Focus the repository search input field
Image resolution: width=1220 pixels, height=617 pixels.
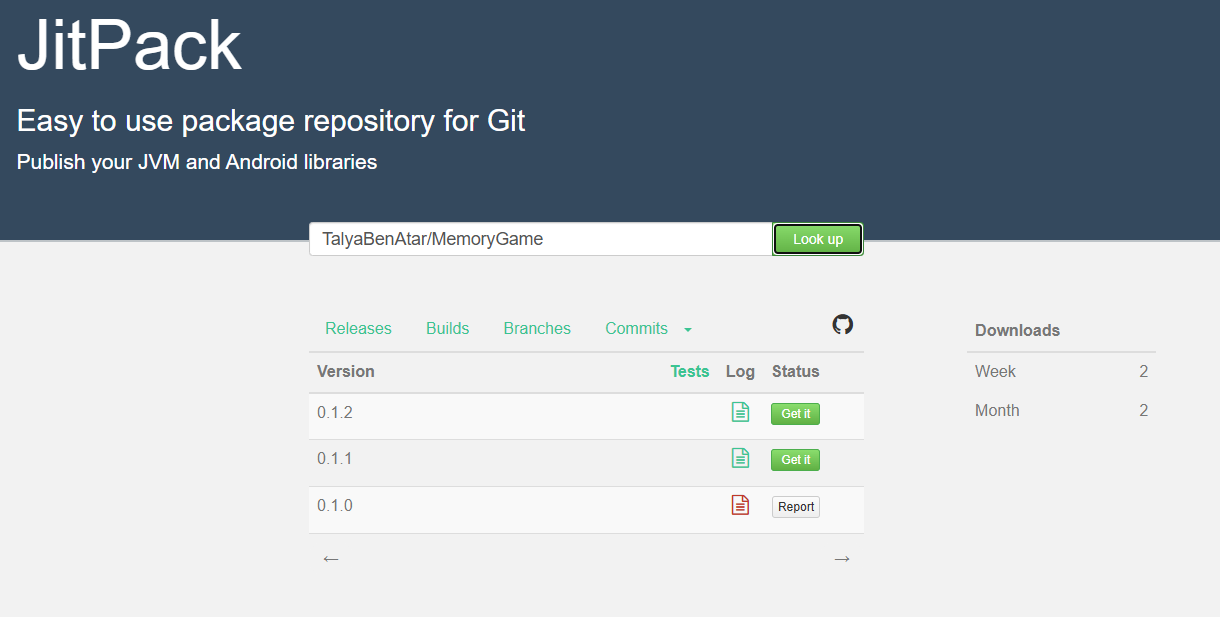click(x=540, y=239)
